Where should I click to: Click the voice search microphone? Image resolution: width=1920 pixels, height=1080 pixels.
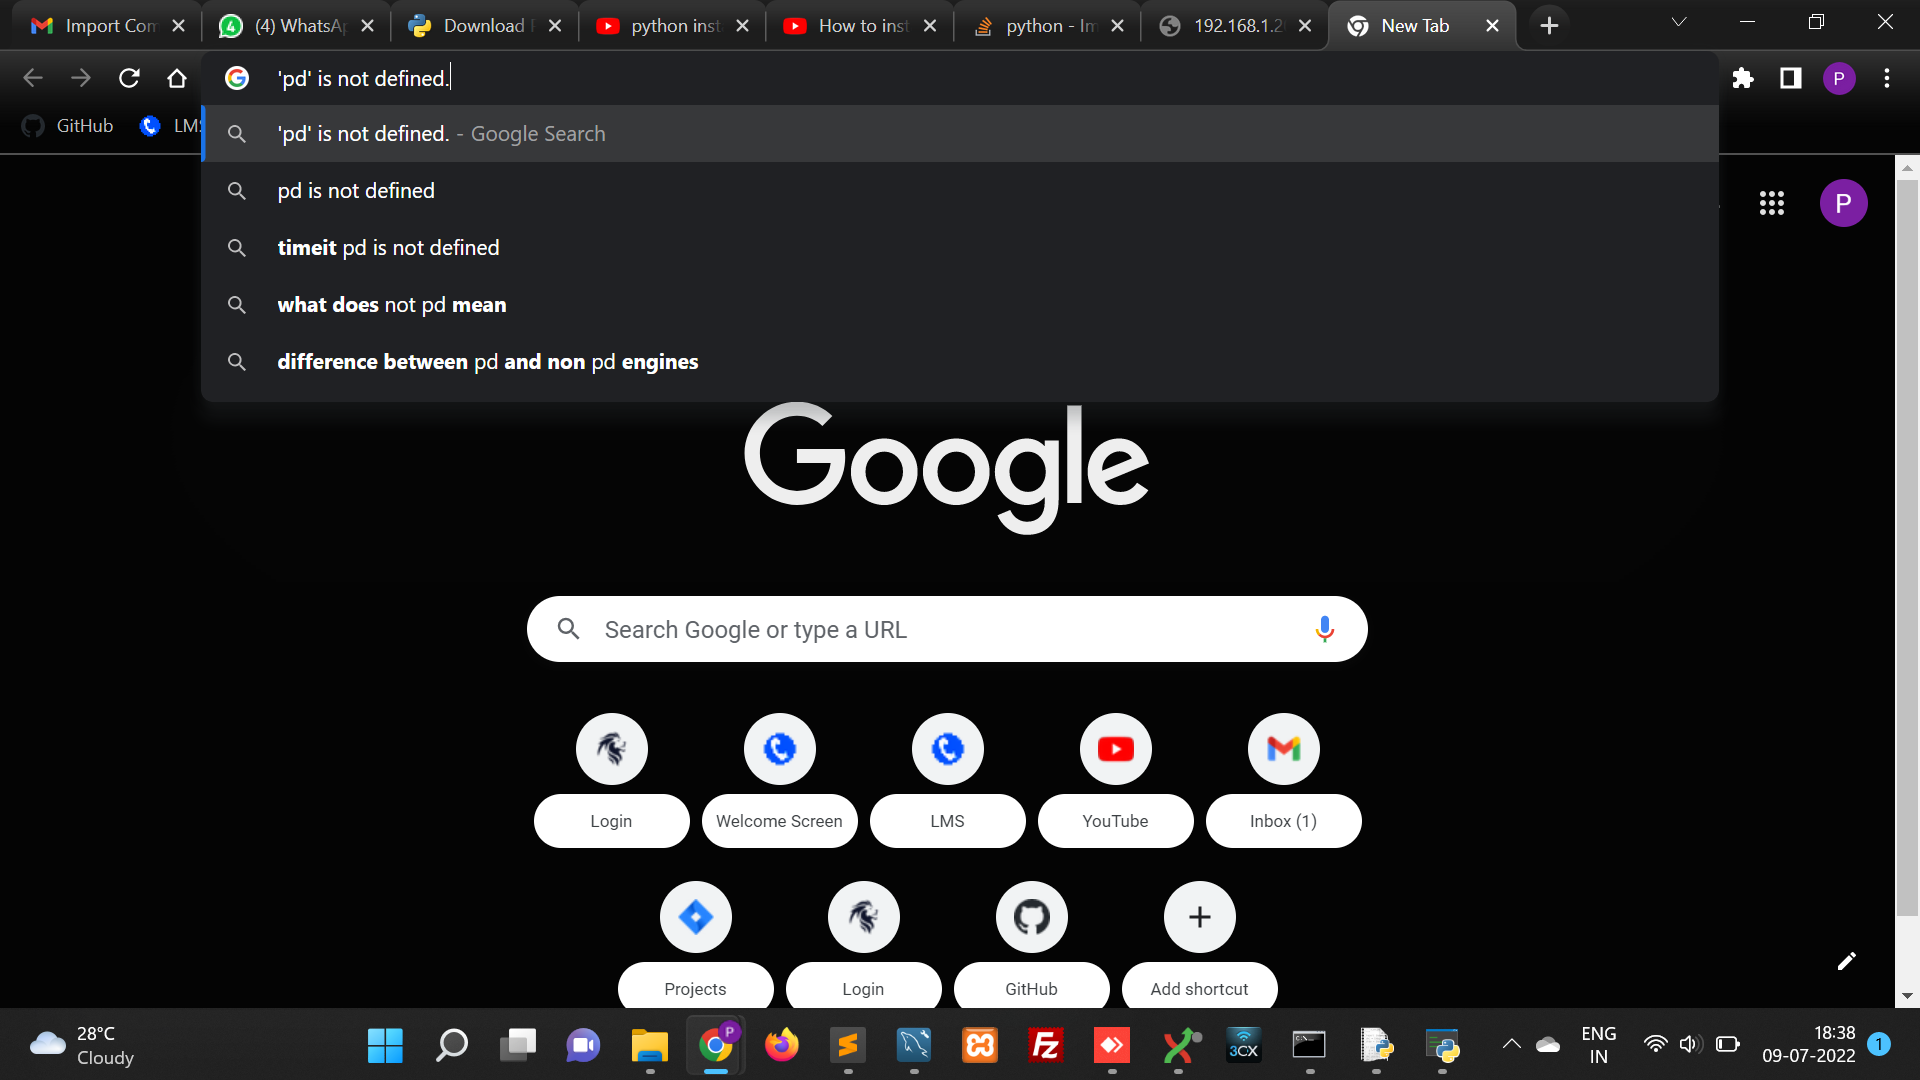point(1324,629)
